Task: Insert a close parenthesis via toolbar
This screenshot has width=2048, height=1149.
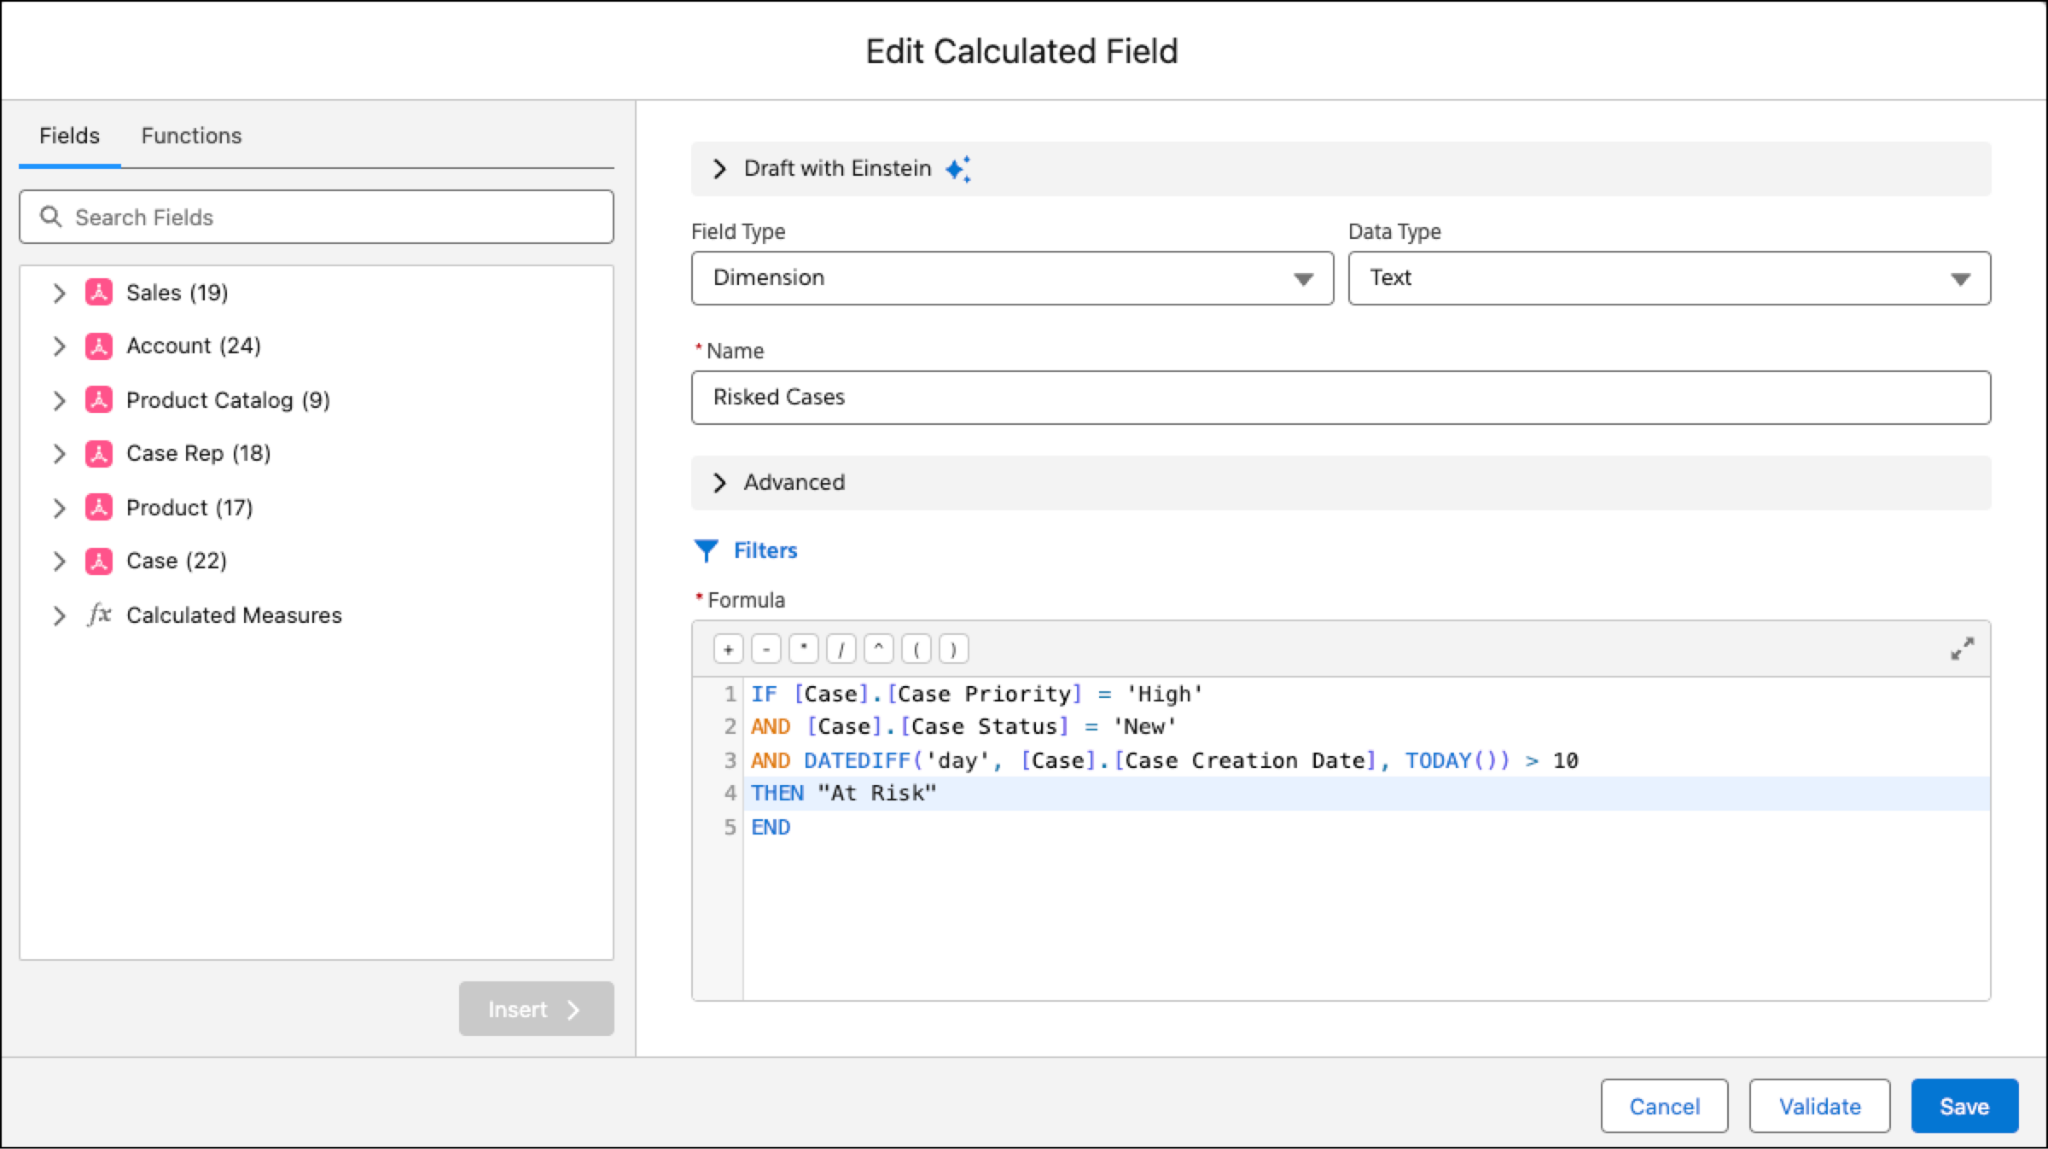Action: 953,649
